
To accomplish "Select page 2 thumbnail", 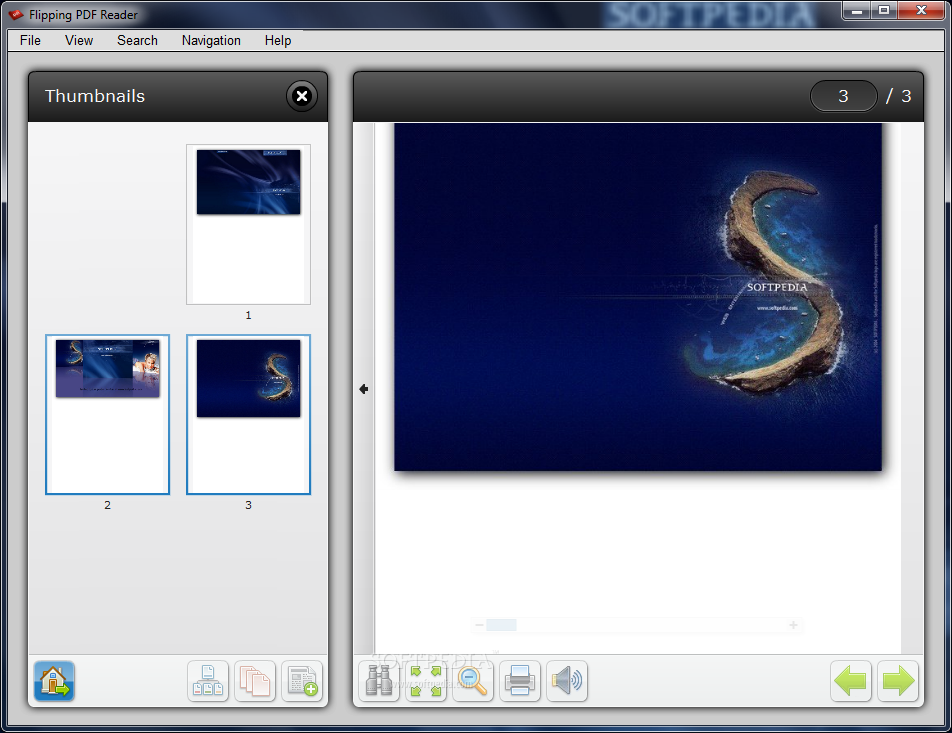I will coord(107,414).
